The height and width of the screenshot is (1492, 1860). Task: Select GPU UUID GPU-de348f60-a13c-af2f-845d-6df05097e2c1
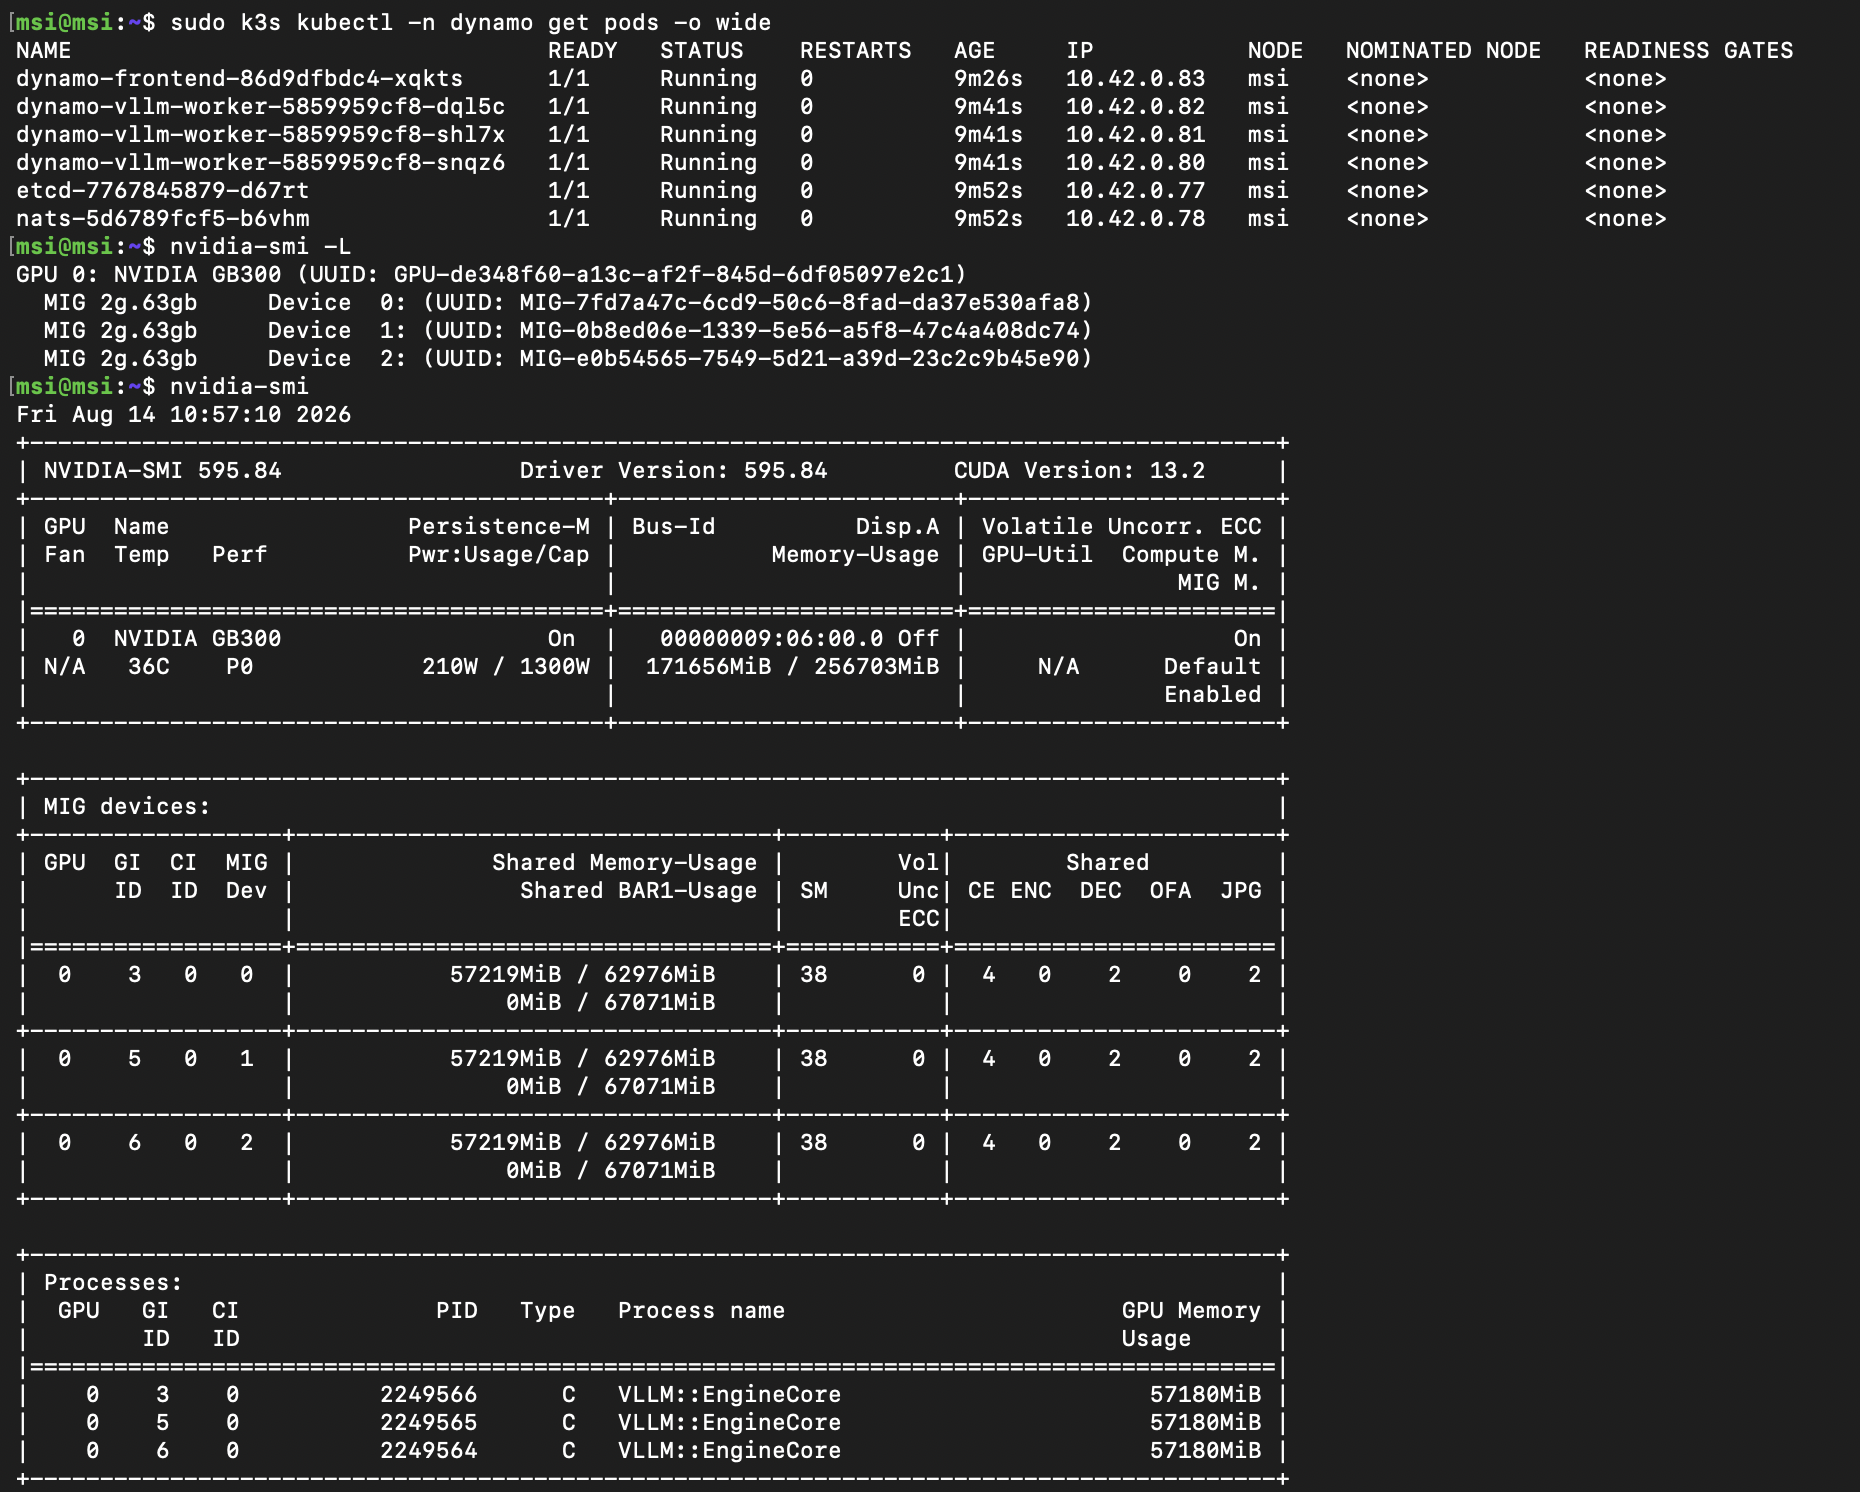[674, 274]
